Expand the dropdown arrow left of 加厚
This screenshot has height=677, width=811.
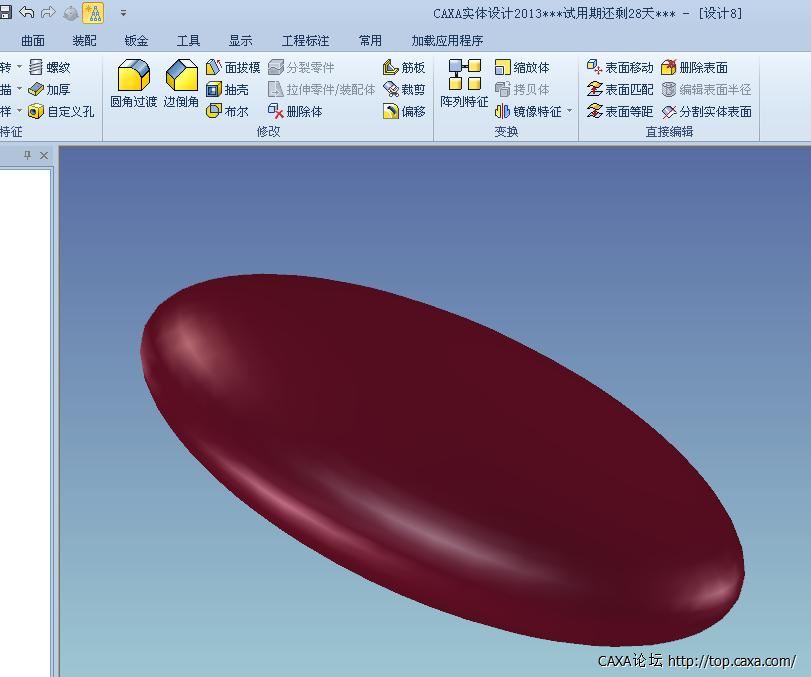pos(19,89)
